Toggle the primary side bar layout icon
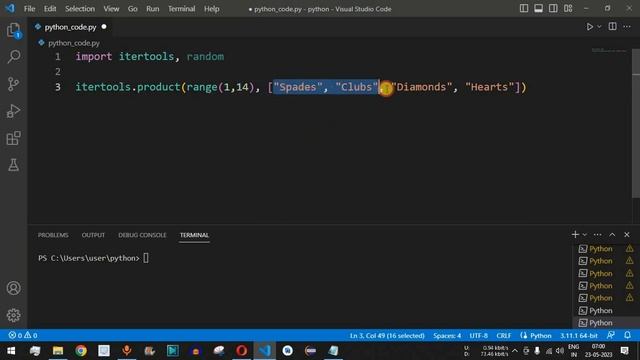Image resolution: width=640 pixels, height=360 pixels. (x=524, y=8)
